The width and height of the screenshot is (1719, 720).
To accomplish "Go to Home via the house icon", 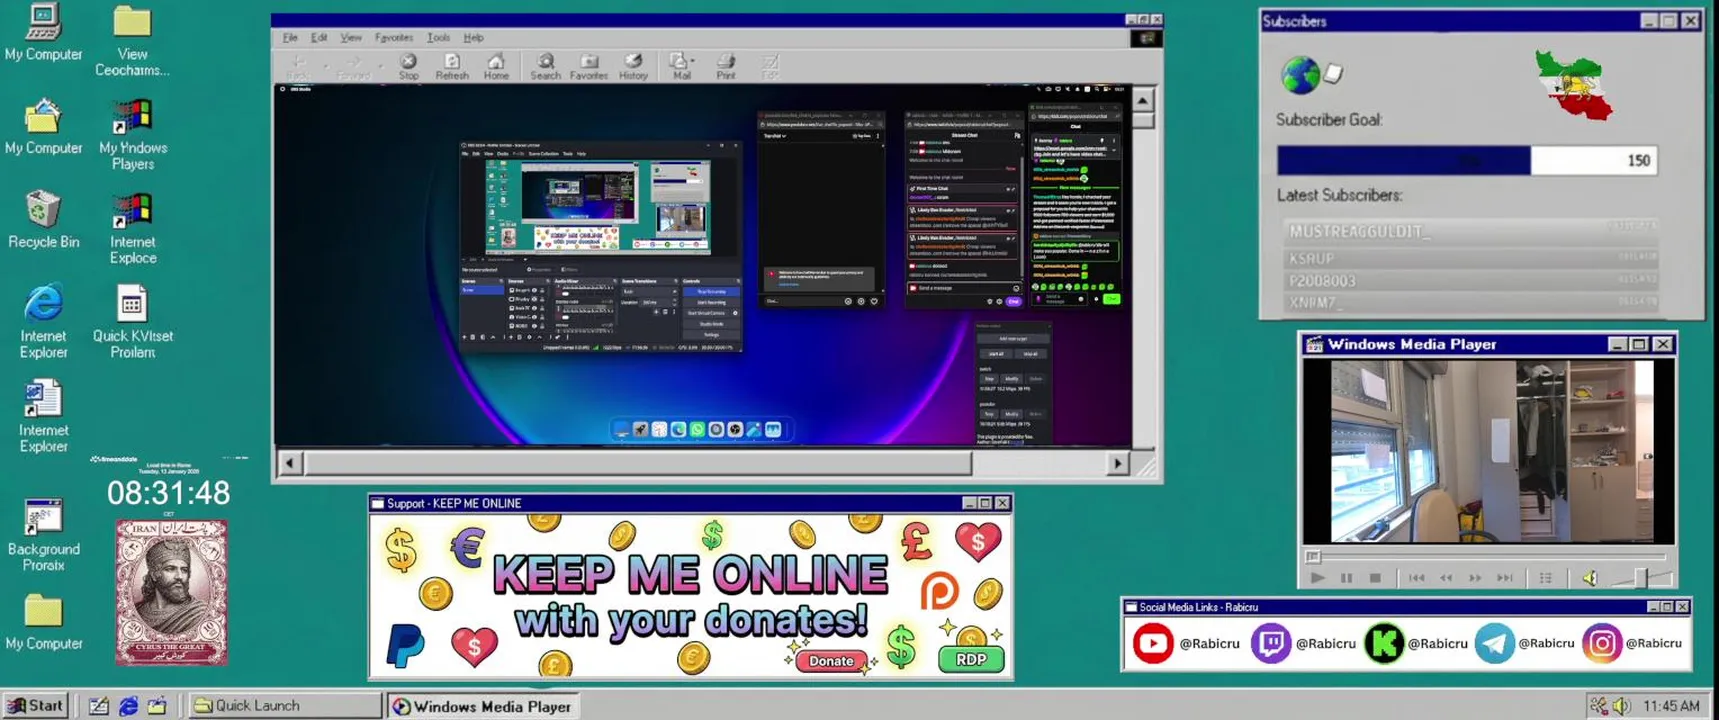I will tap(496, 67).
